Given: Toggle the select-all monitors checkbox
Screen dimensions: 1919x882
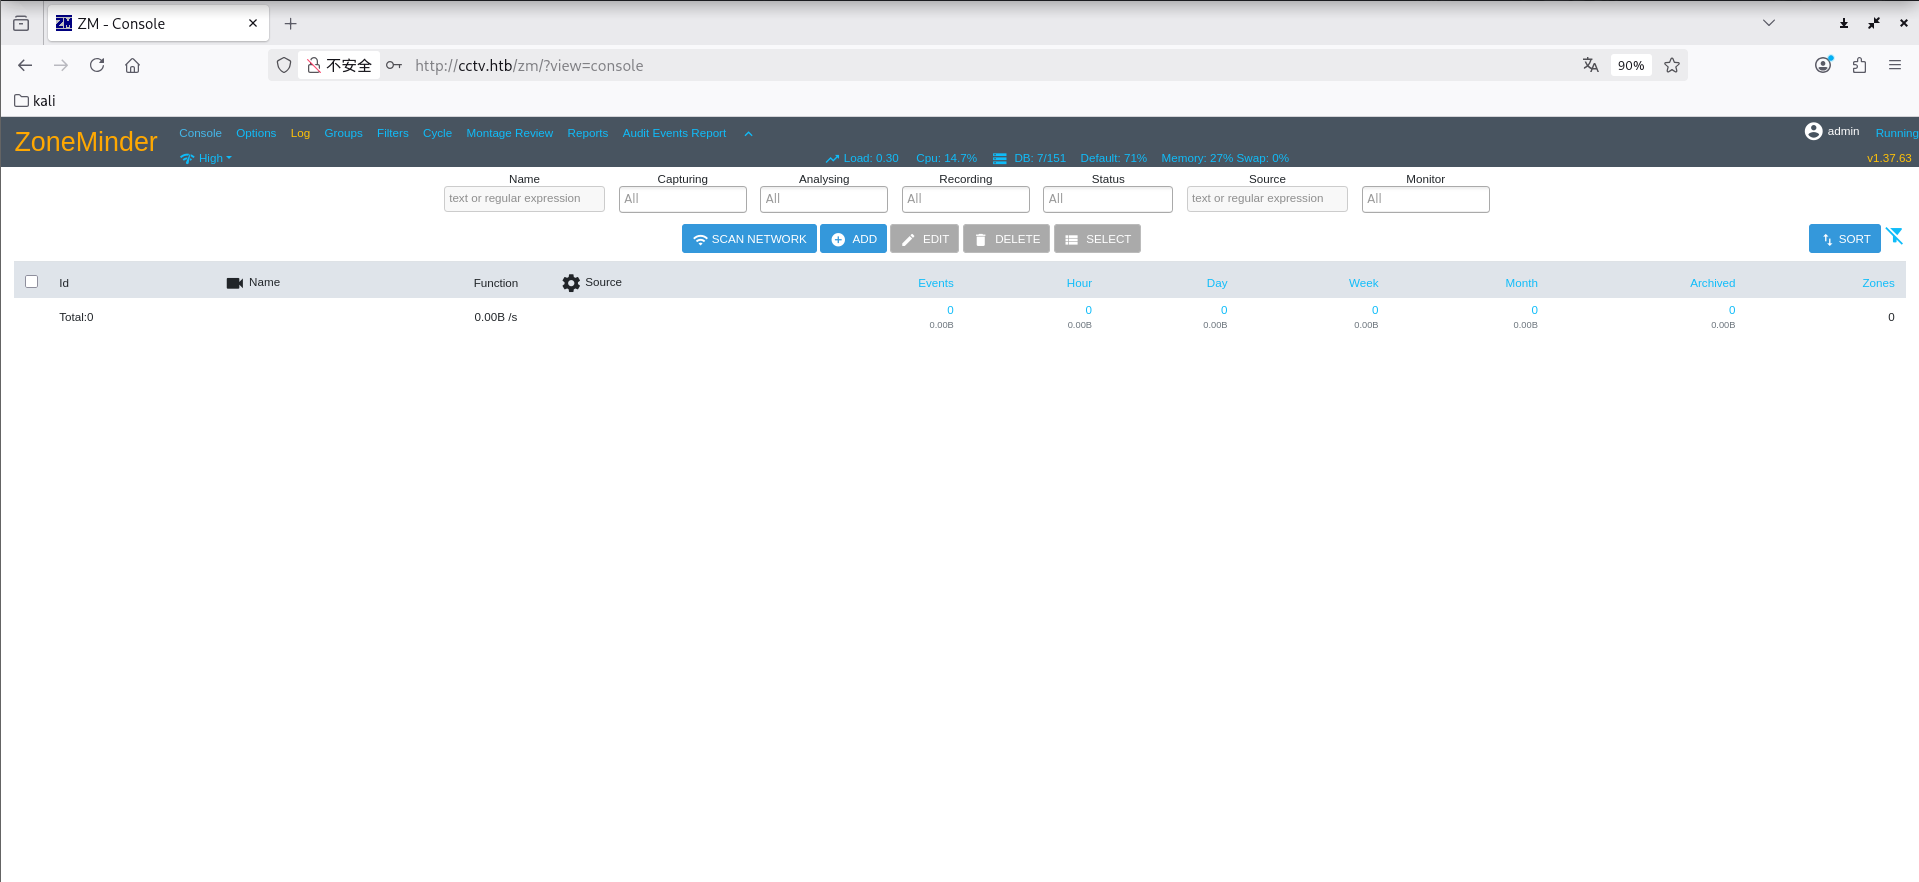Looking at the screenshot, I should [32, 282].
